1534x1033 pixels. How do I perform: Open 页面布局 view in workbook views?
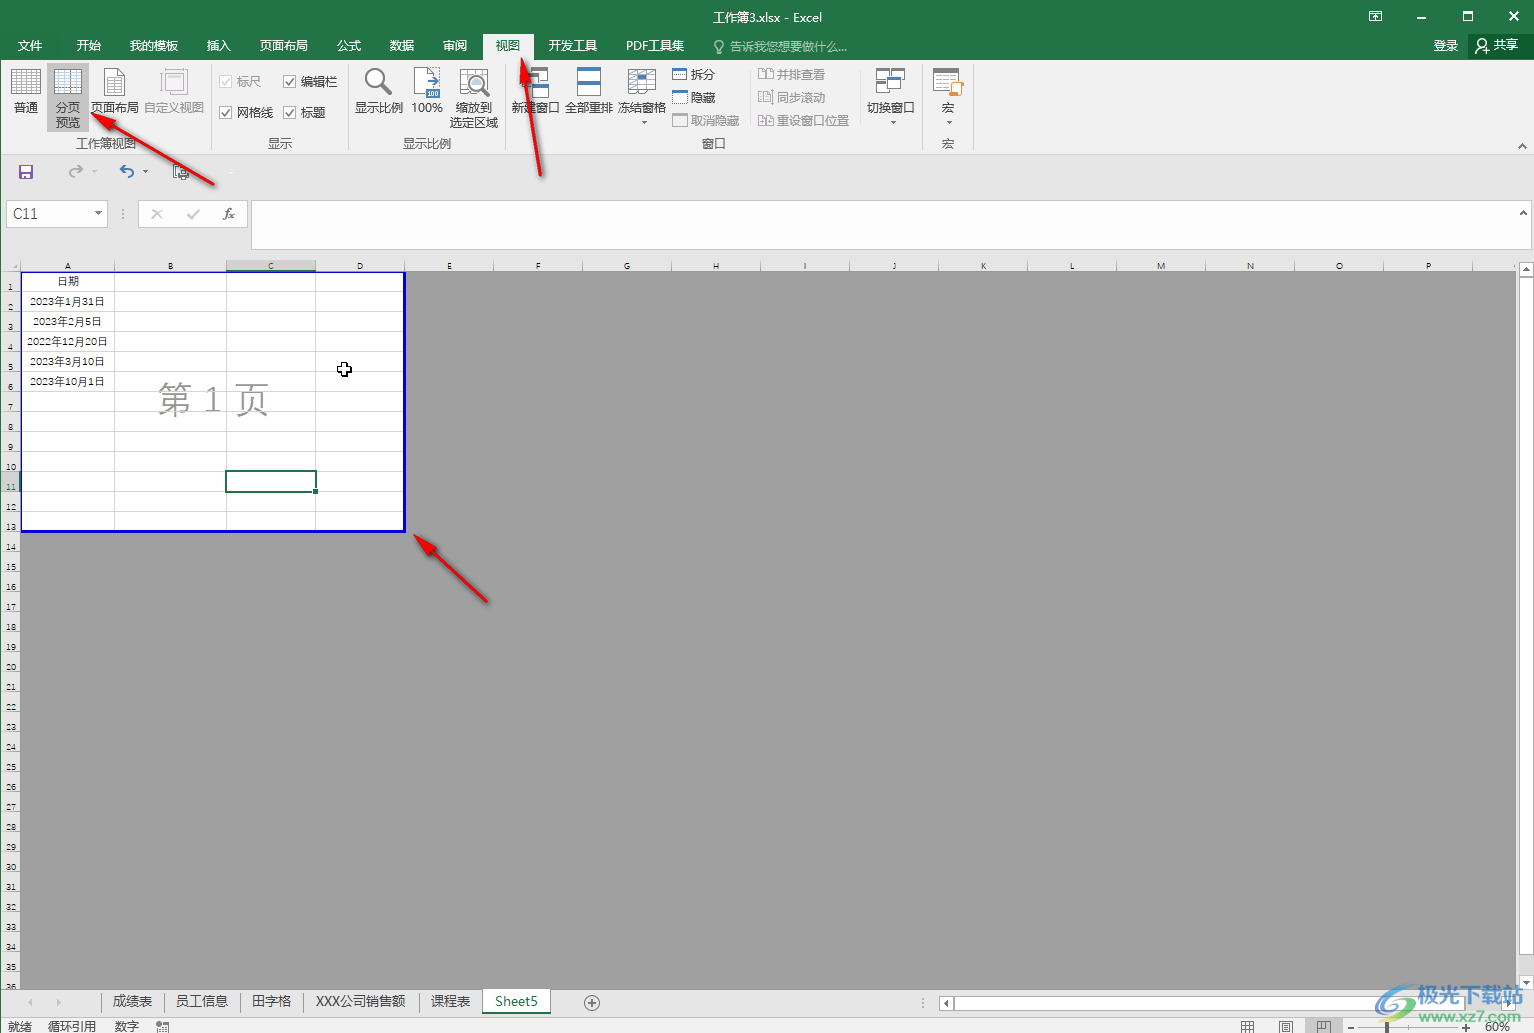click(115, 92)
